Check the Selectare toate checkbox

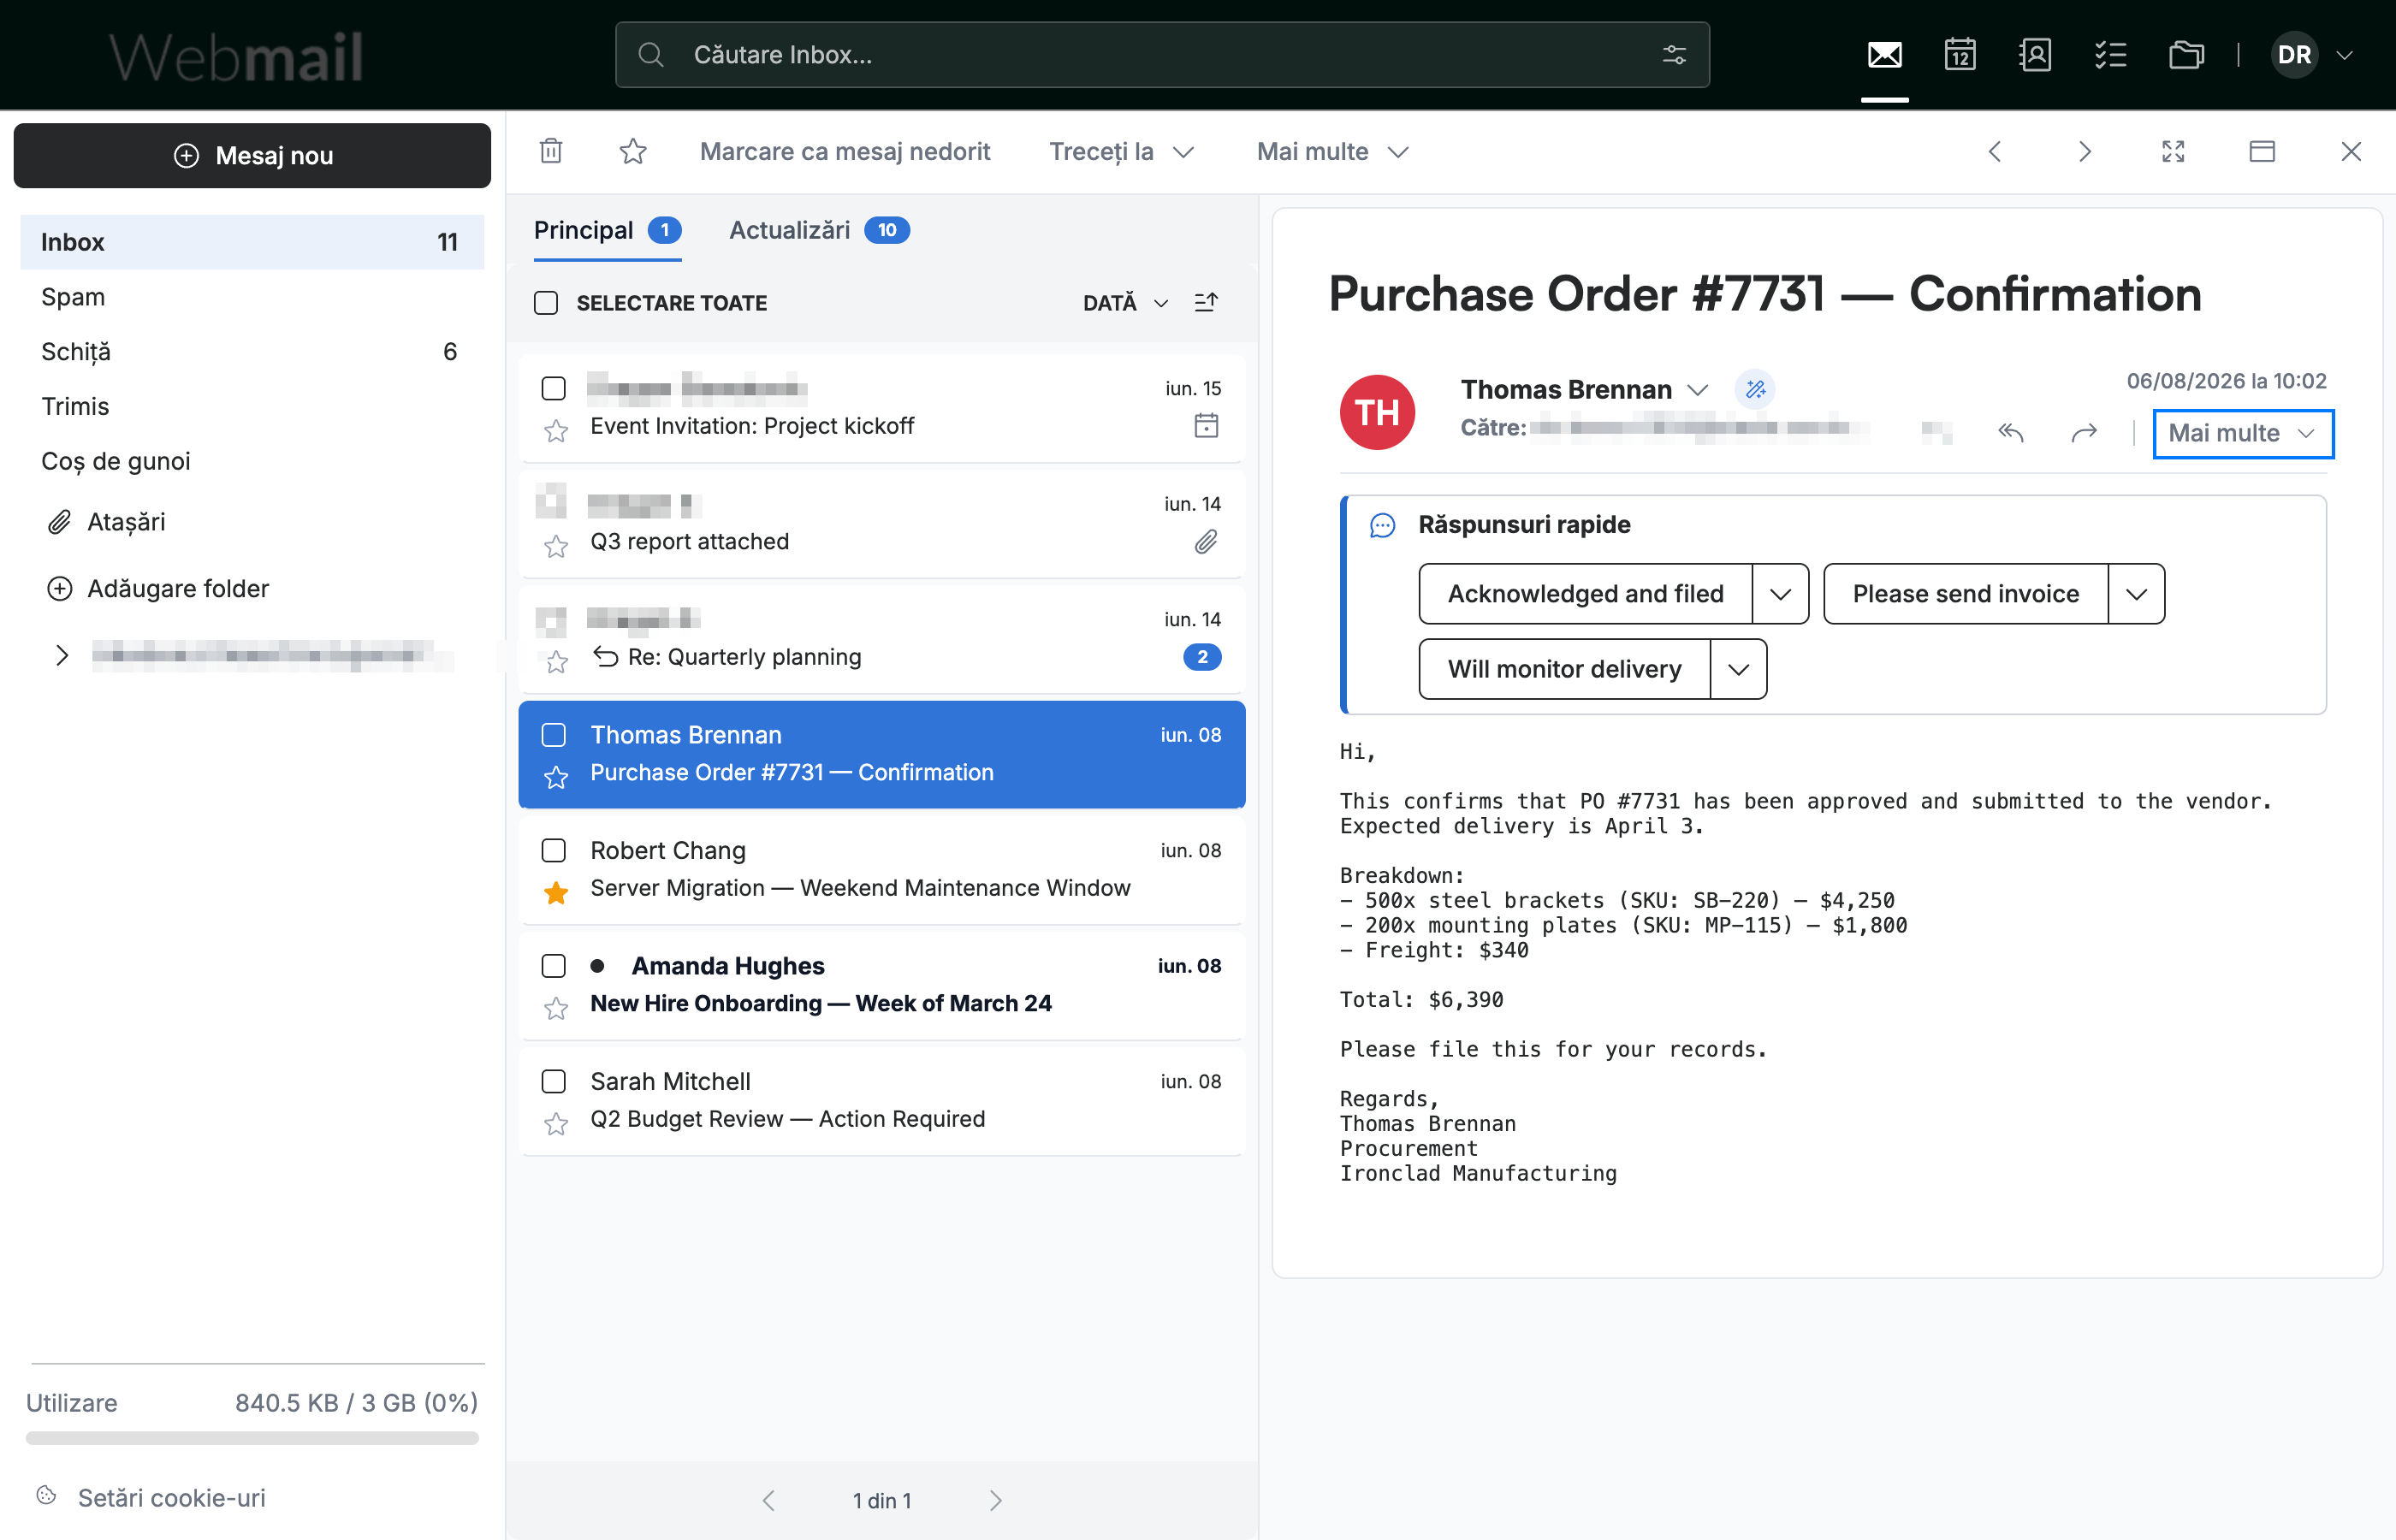[x=546, y=303]
